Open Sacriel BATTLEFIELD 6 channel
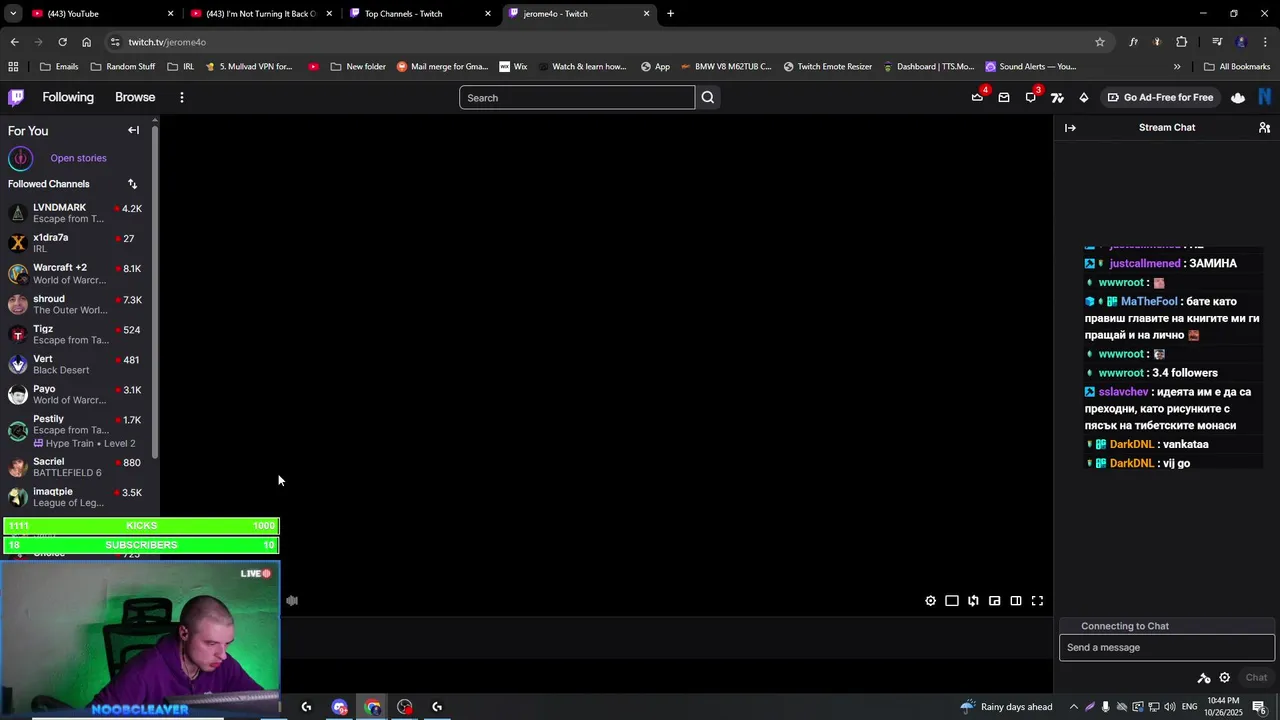The image size is (1280, 720). point(76,467)
